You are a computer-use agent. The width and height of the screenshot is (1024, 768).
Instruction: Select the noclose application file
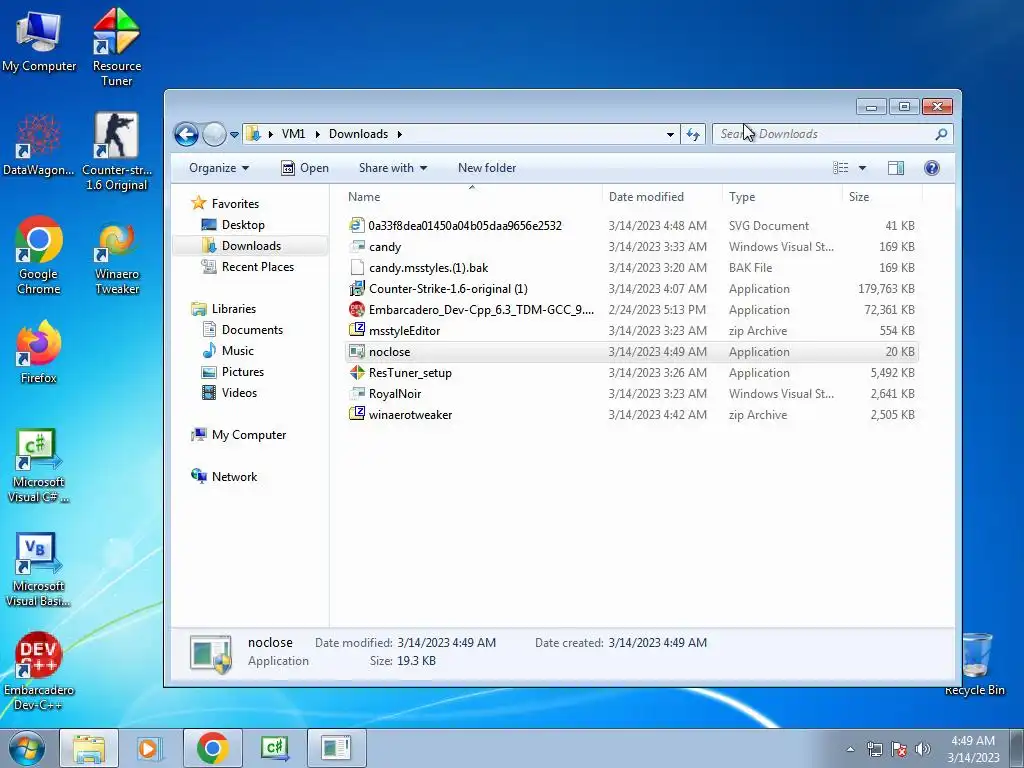[632, 351]
